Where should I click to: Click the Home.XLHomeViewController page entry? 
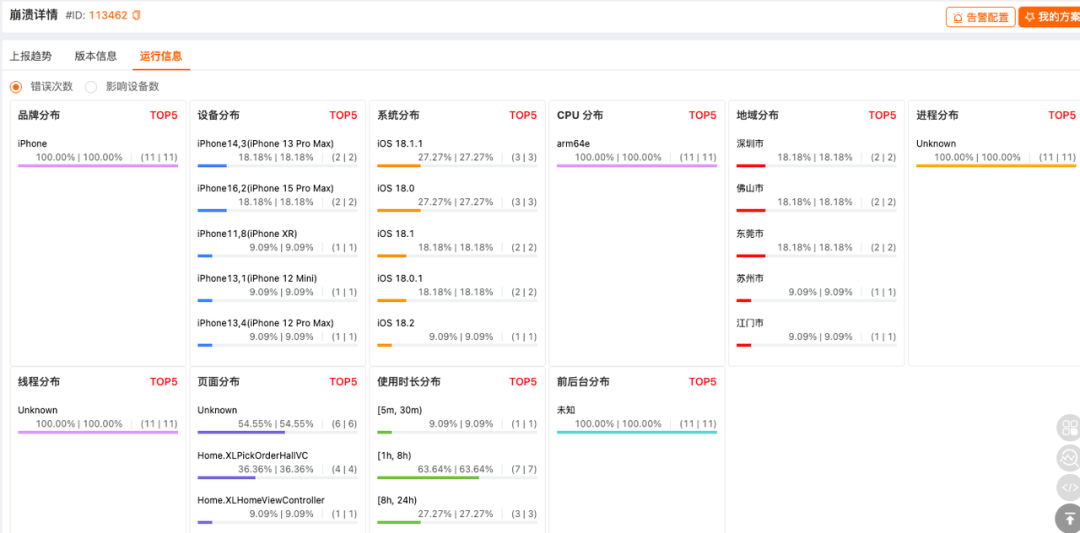click(x=278, y=509)
